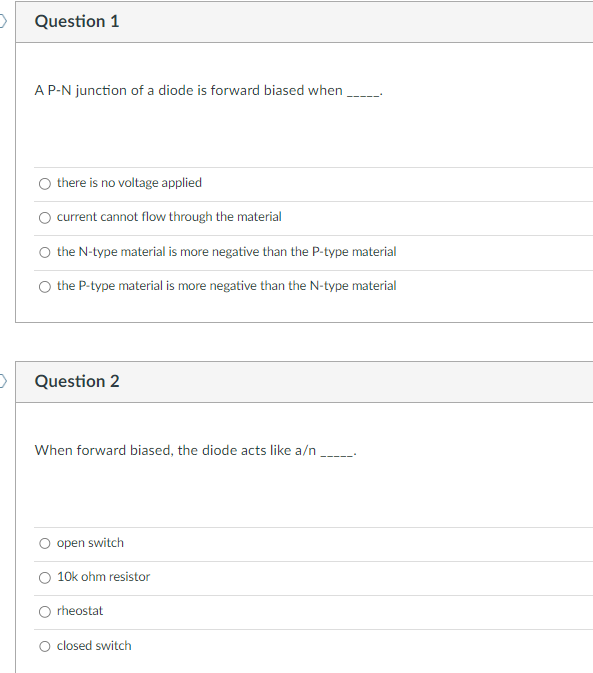Click the 'Question 2' header title

tap(77, 381)
